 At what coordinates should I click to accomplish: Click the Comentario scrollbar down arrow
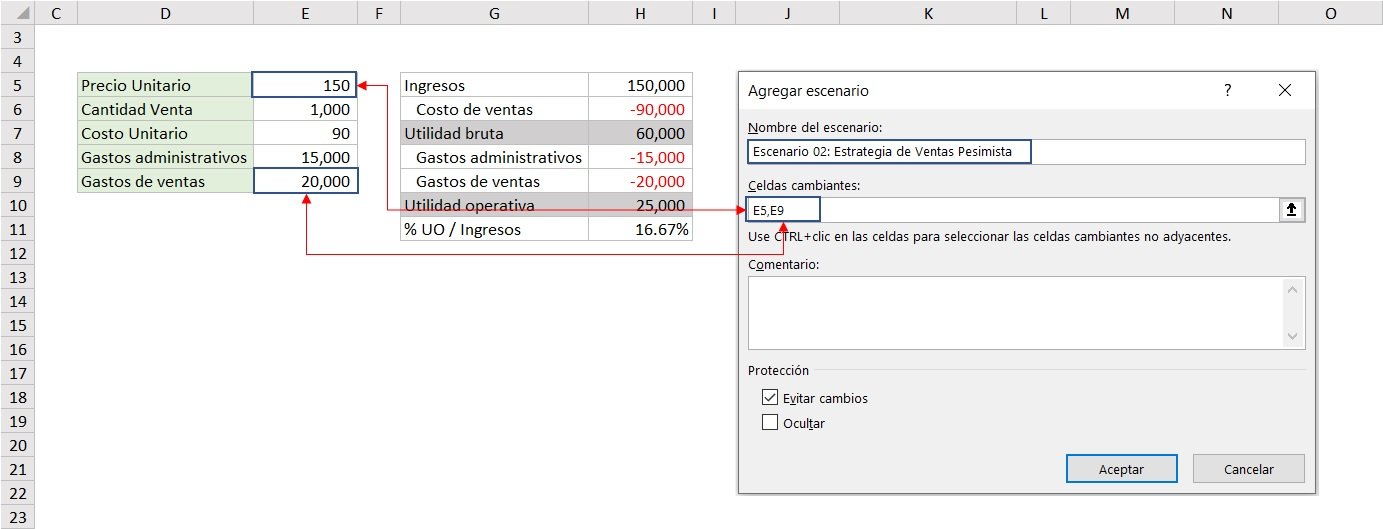pyautogui.click(x=1294, y=337)
